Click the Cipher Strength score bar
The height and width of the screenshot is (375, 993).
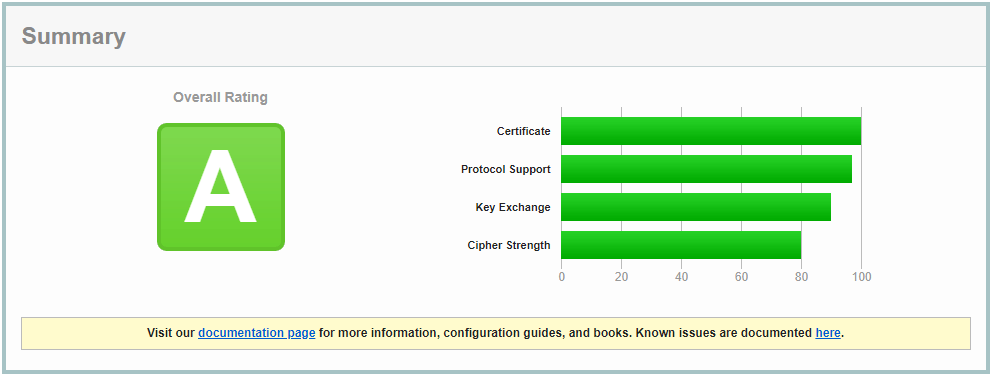(x=681, y=245)
